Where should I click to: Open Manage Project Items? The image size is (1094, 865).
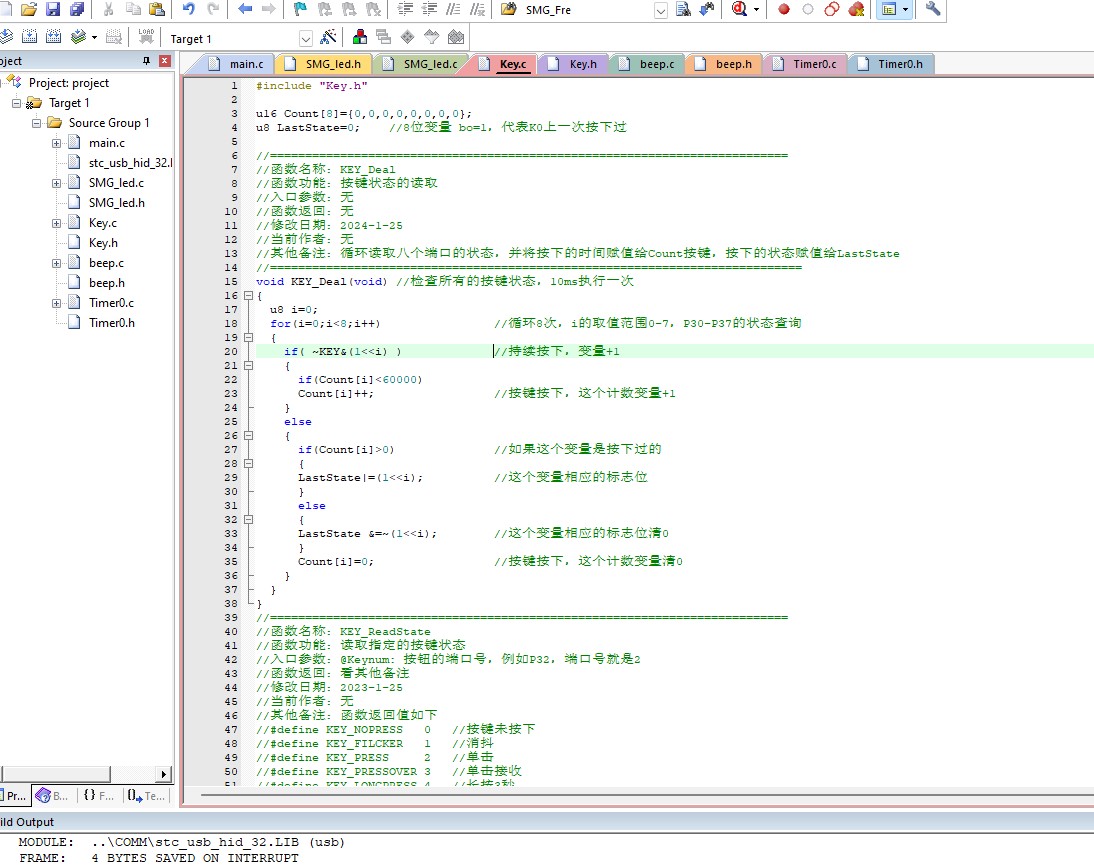pyautogui.click(x=360, y=36)
